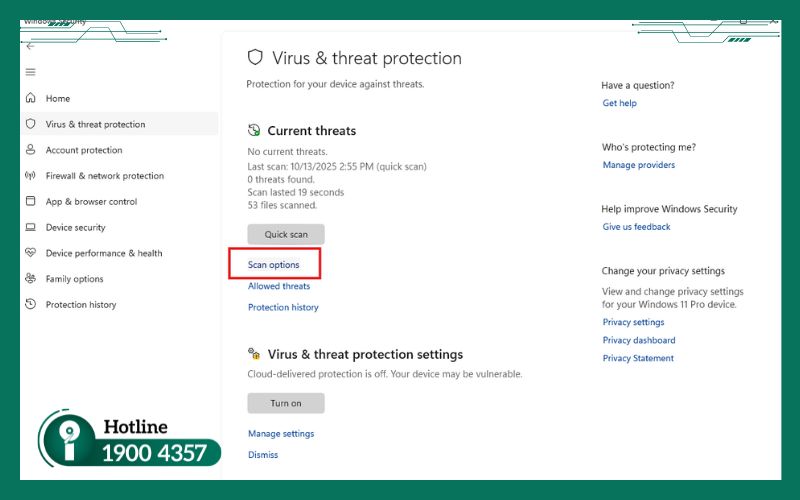Start a Quick scan
Viewport: 800px width, 500px height.
[x=286, y=234]
